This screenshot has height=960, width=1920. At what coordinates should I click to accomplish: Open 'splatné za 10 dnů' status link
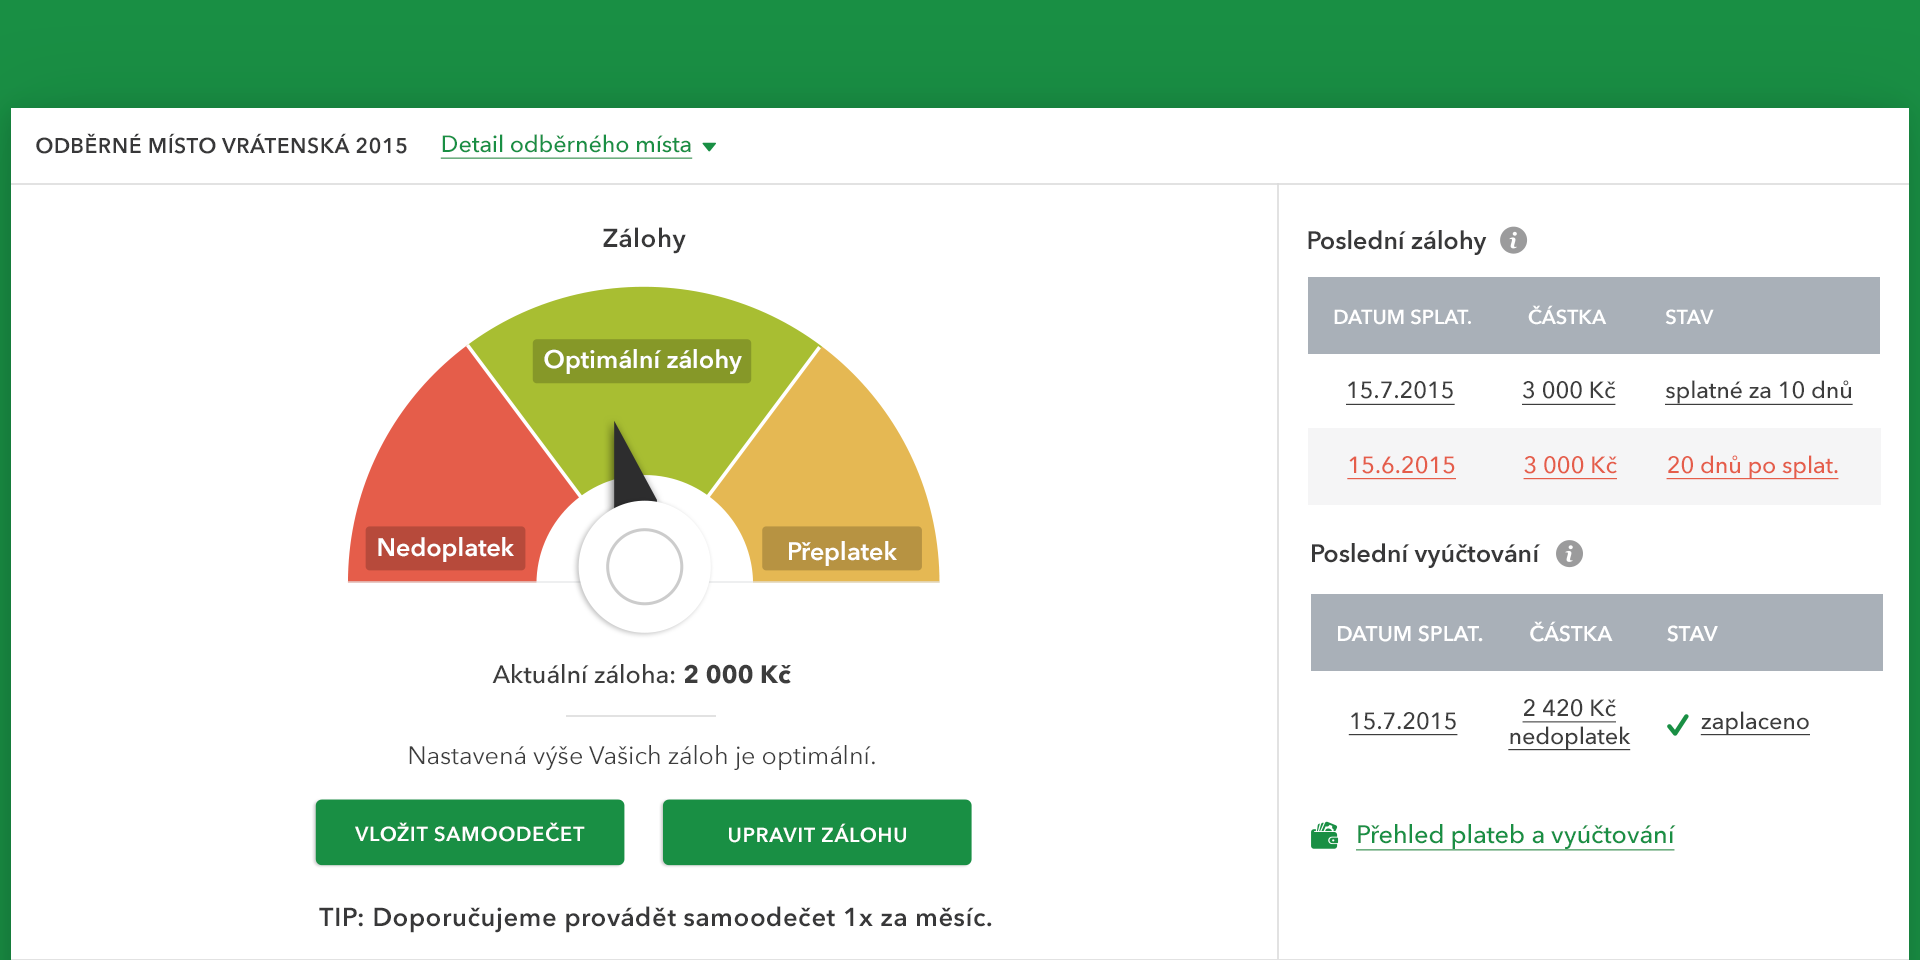click(x=1759, y=390)
